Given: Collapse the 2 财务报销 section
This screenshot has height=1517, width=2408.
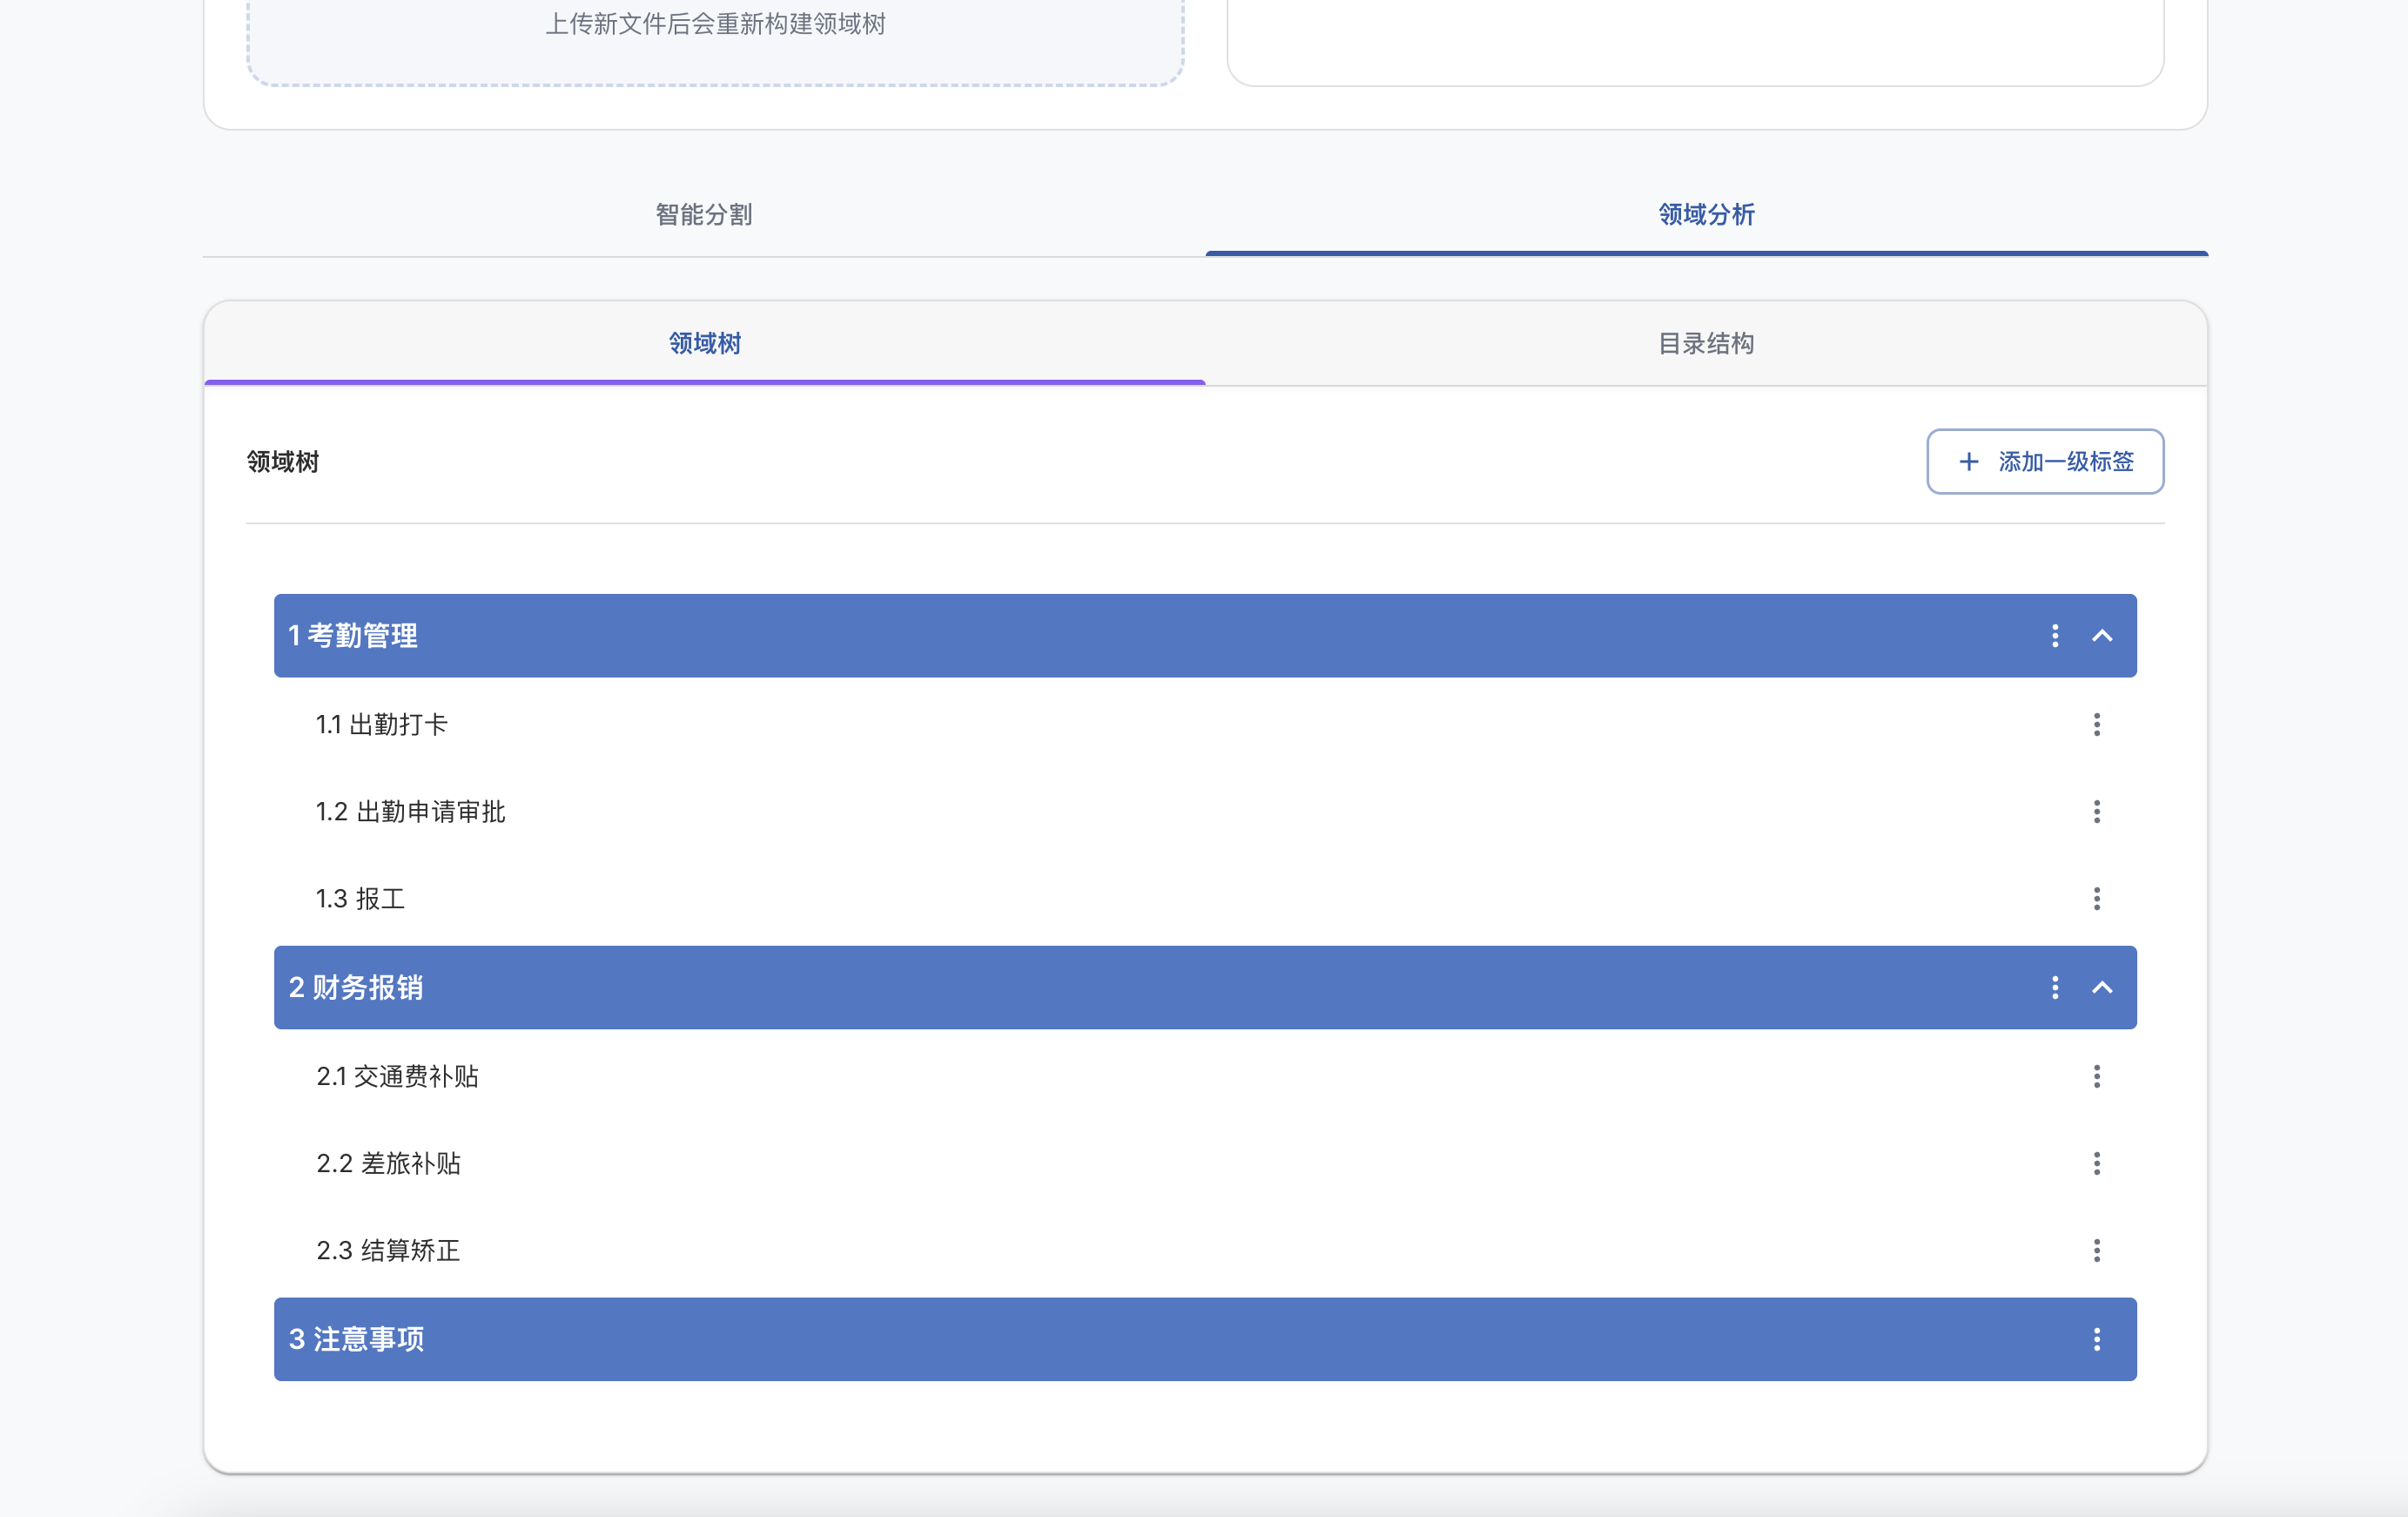Looking at the screenshot, I should (2102, 988).
